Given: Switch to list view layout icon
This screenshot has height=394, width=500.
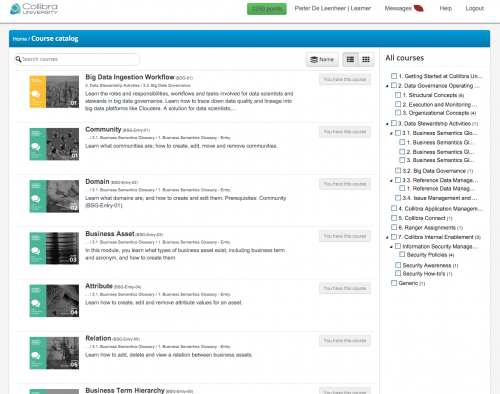Looking at the screenshot, I should click(x=350, y=59).
